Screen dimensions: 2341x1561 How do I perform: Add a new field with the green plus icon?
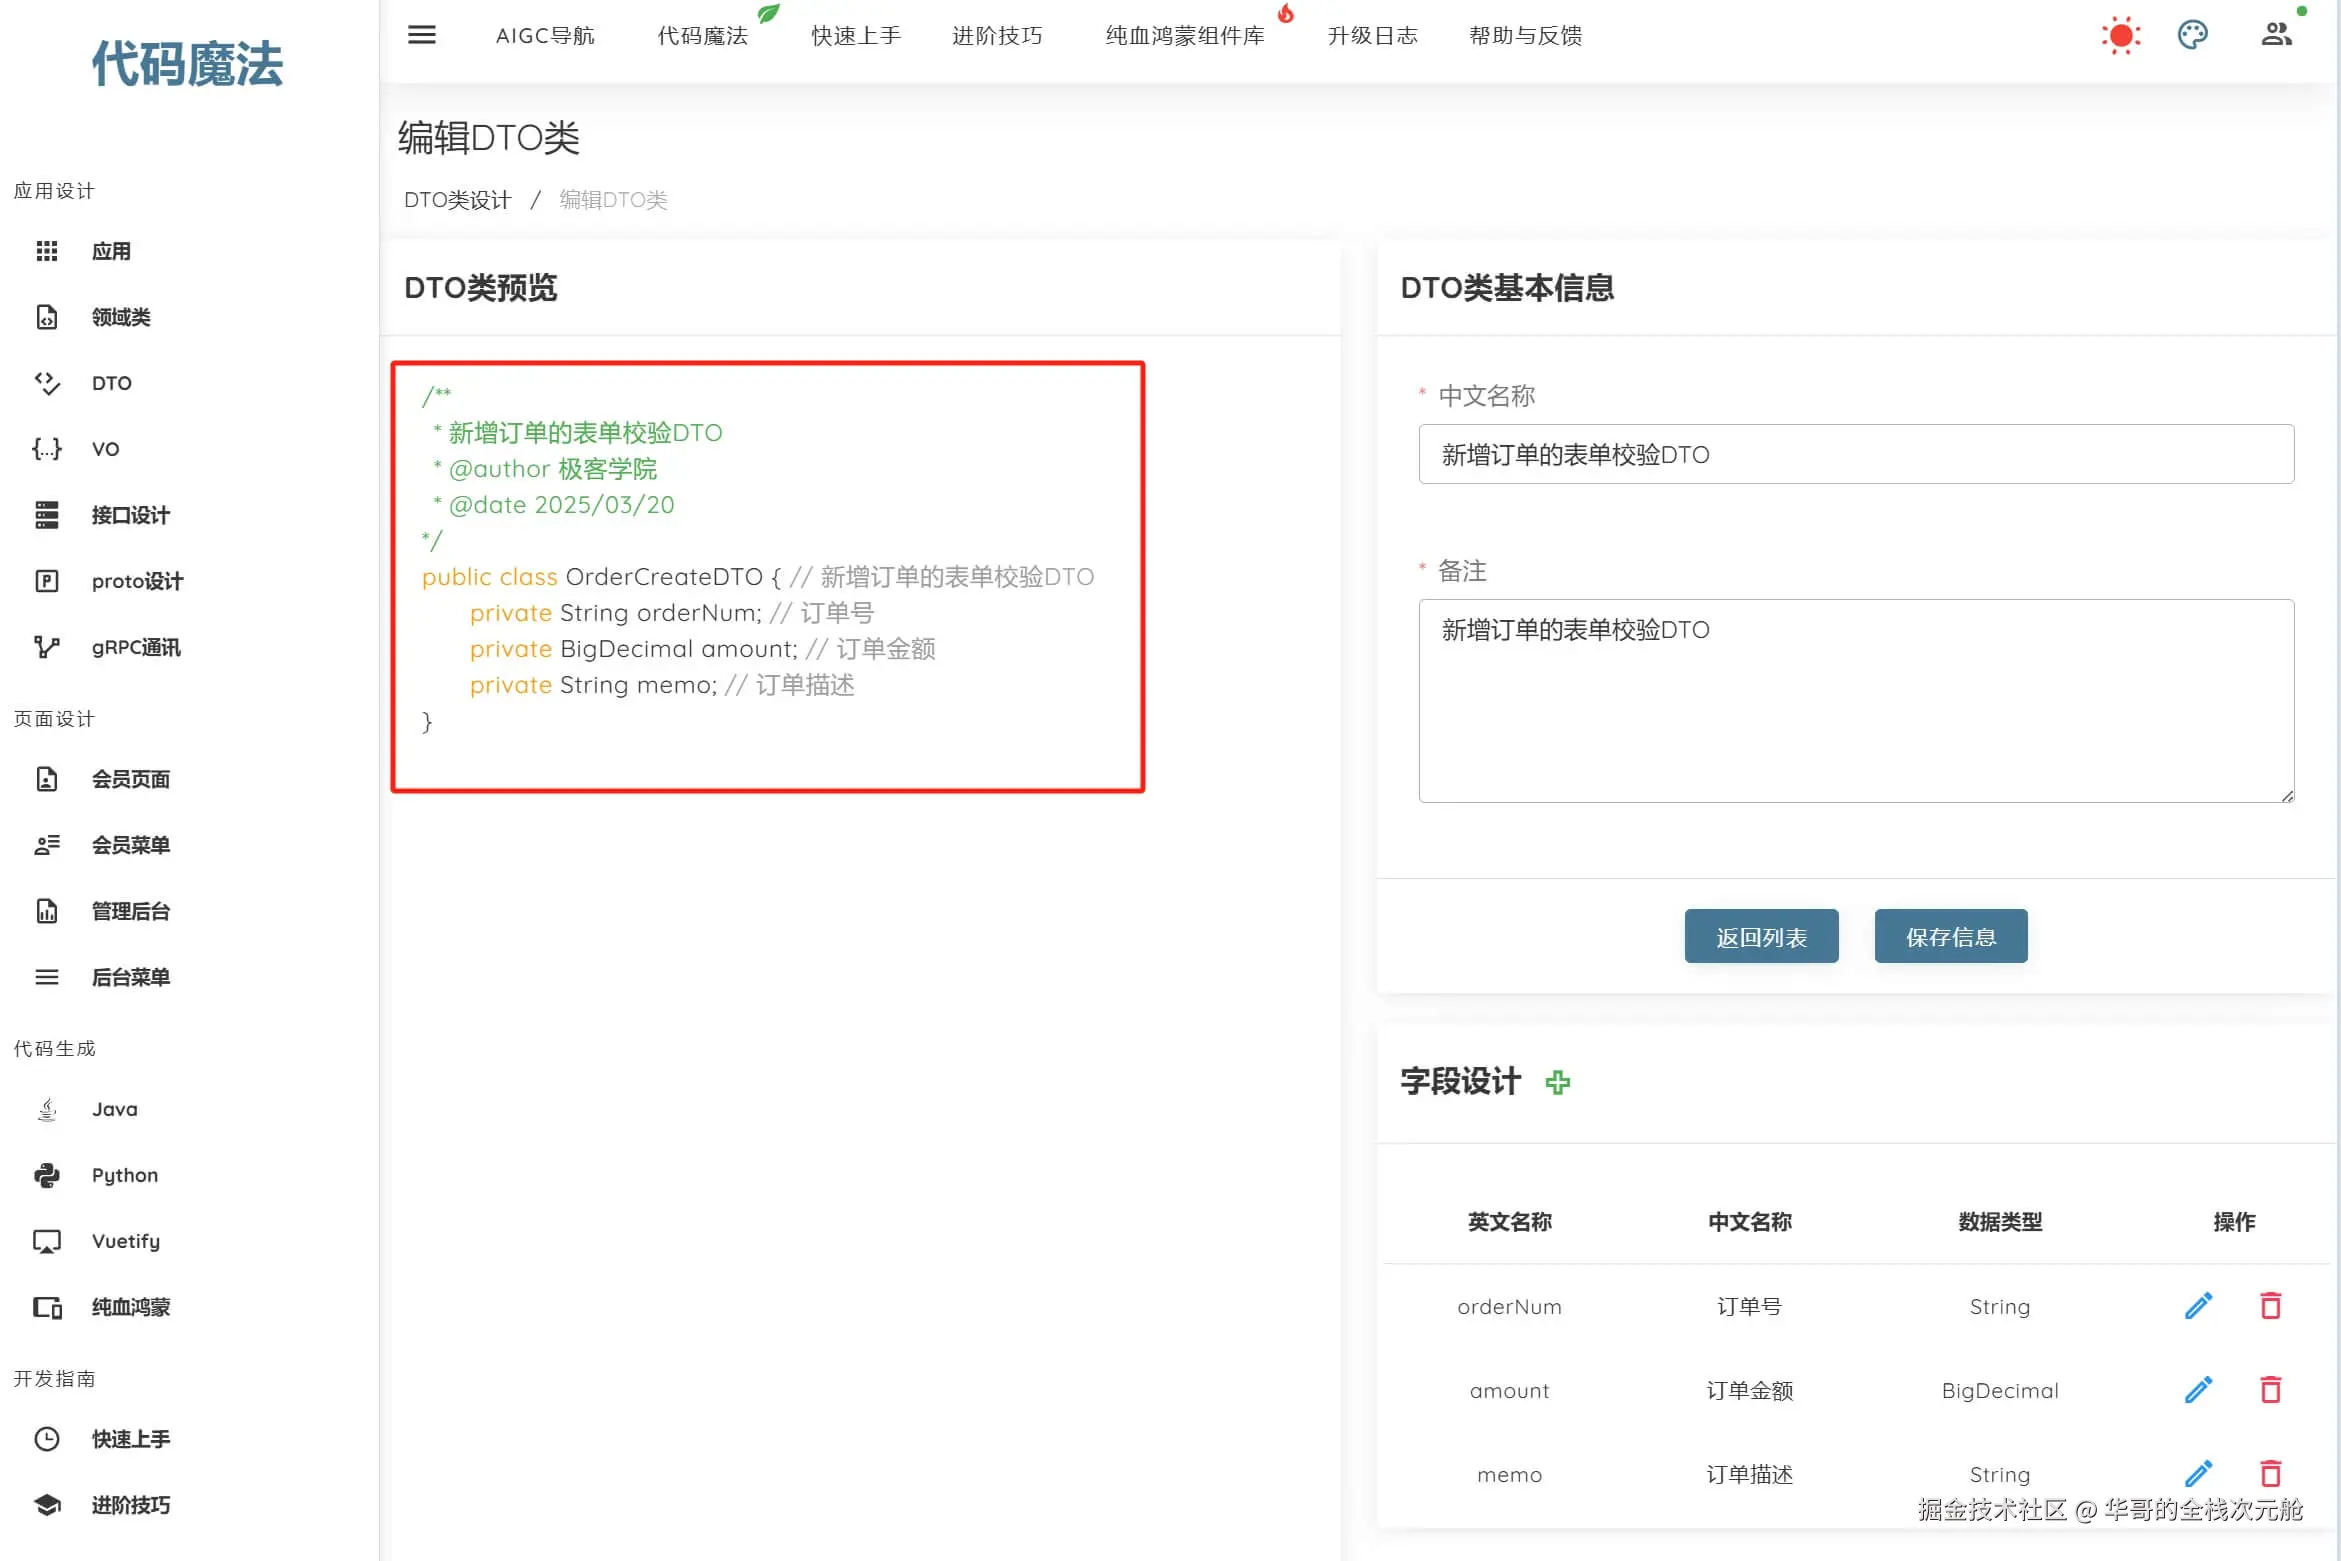(1557, 1082)
